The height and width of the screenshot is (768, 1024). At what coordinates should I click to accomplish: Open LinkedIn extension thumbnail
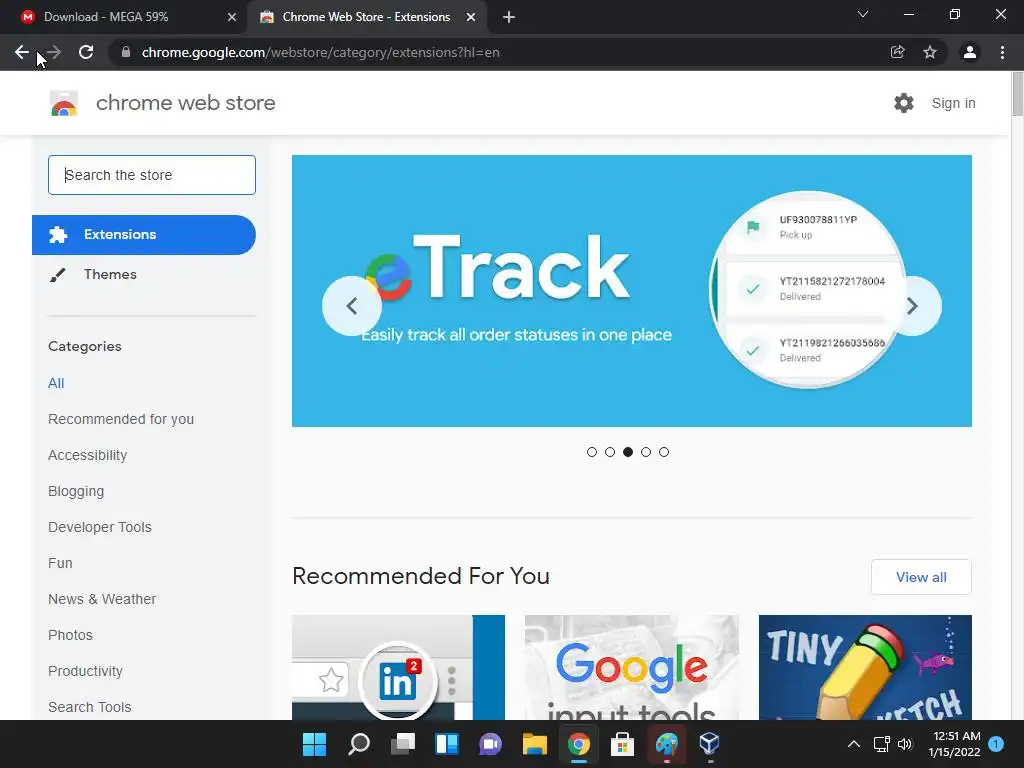pyautogui.click(x=398, y=667)
